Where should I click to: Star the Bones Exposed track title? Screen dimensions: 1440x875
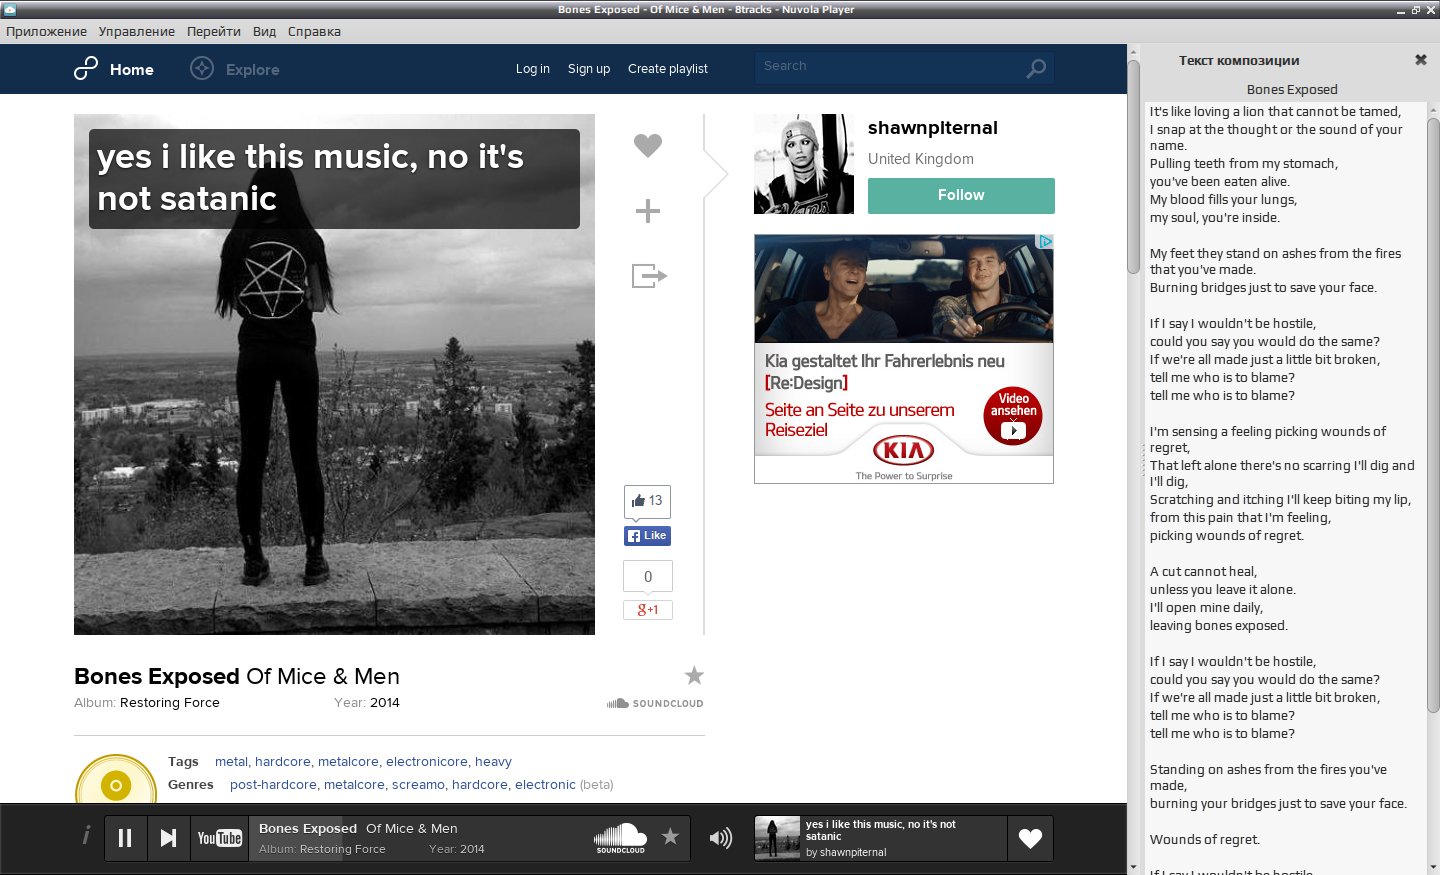(x=694, y=676)
